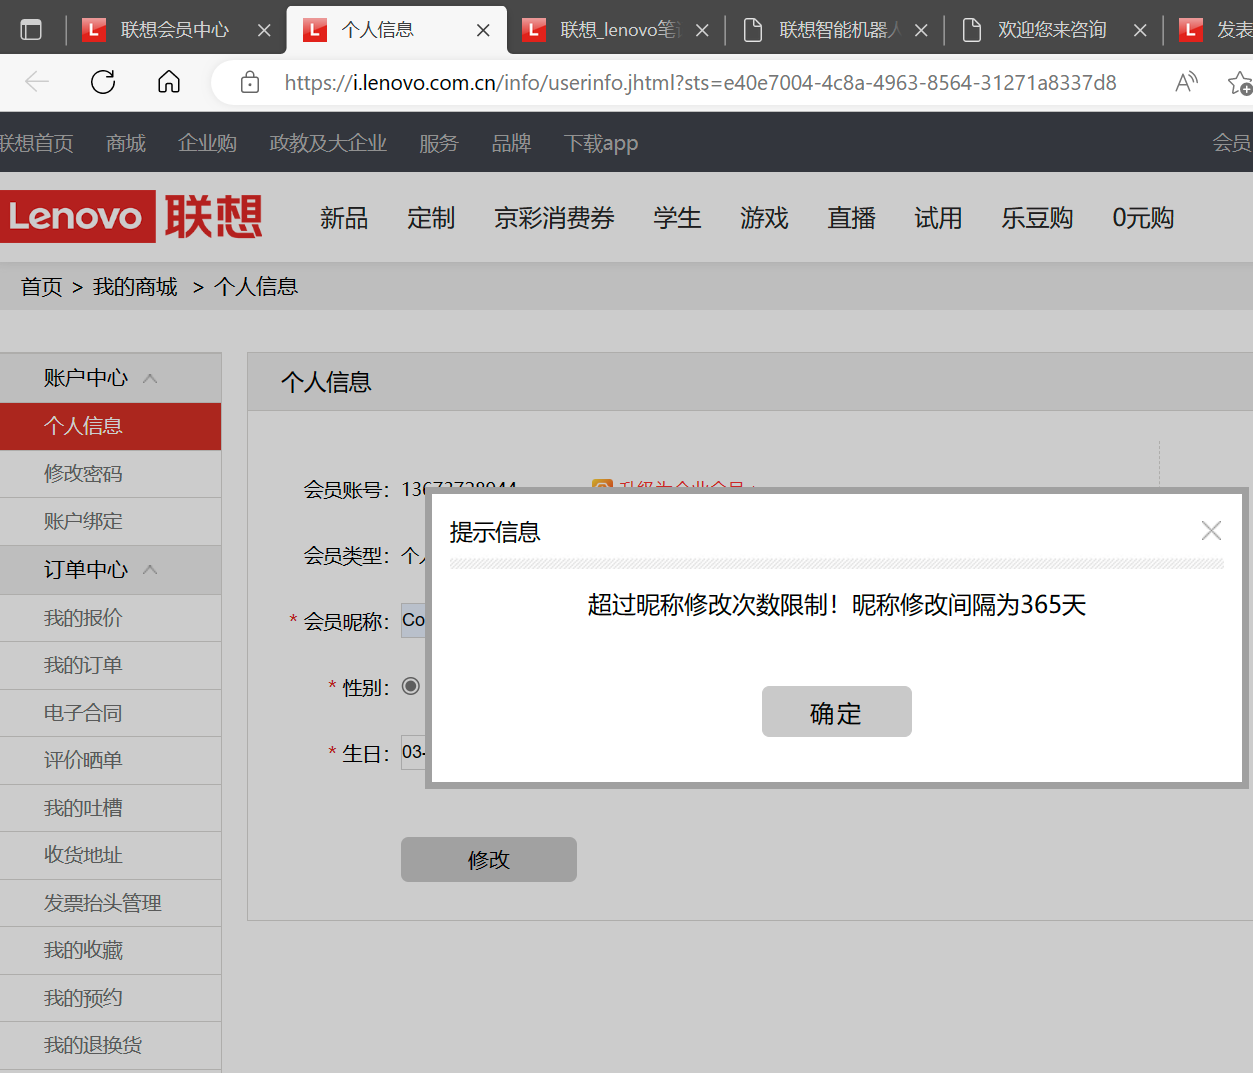Click the Lenovo 联想 logo
Screen dimensions: 1253x1073
tap(131, 216)
